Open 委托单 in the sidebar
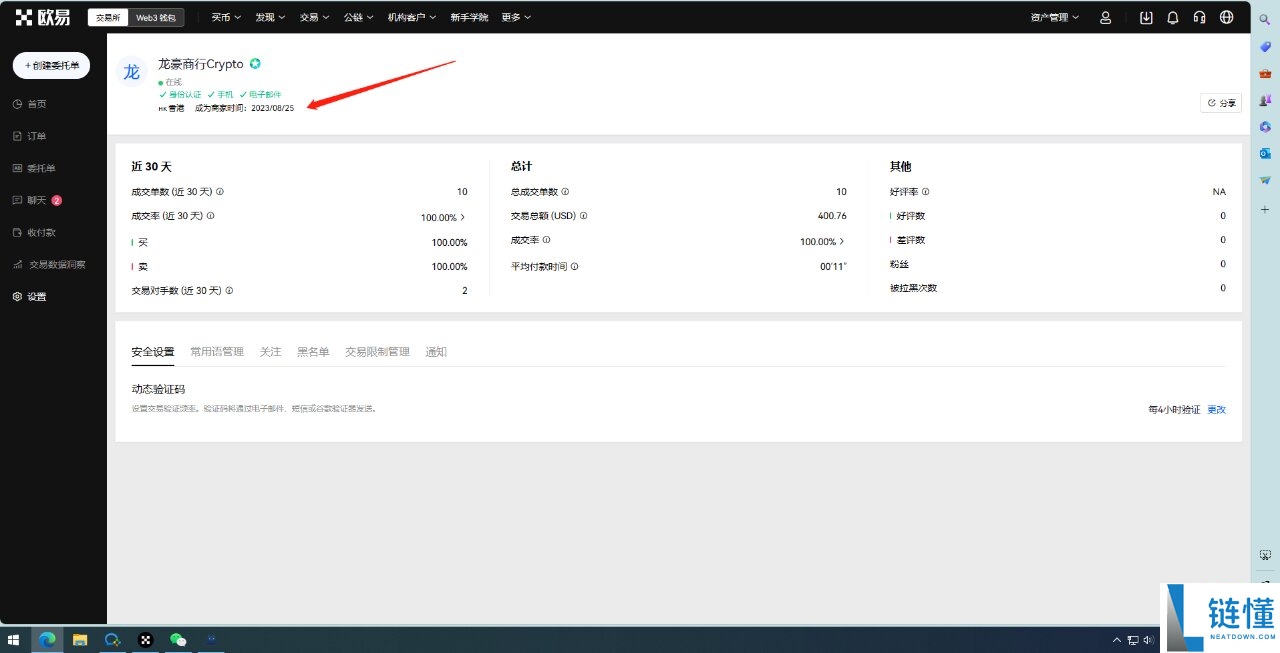This screenshot has height=653, width=1280. [34, 168]
